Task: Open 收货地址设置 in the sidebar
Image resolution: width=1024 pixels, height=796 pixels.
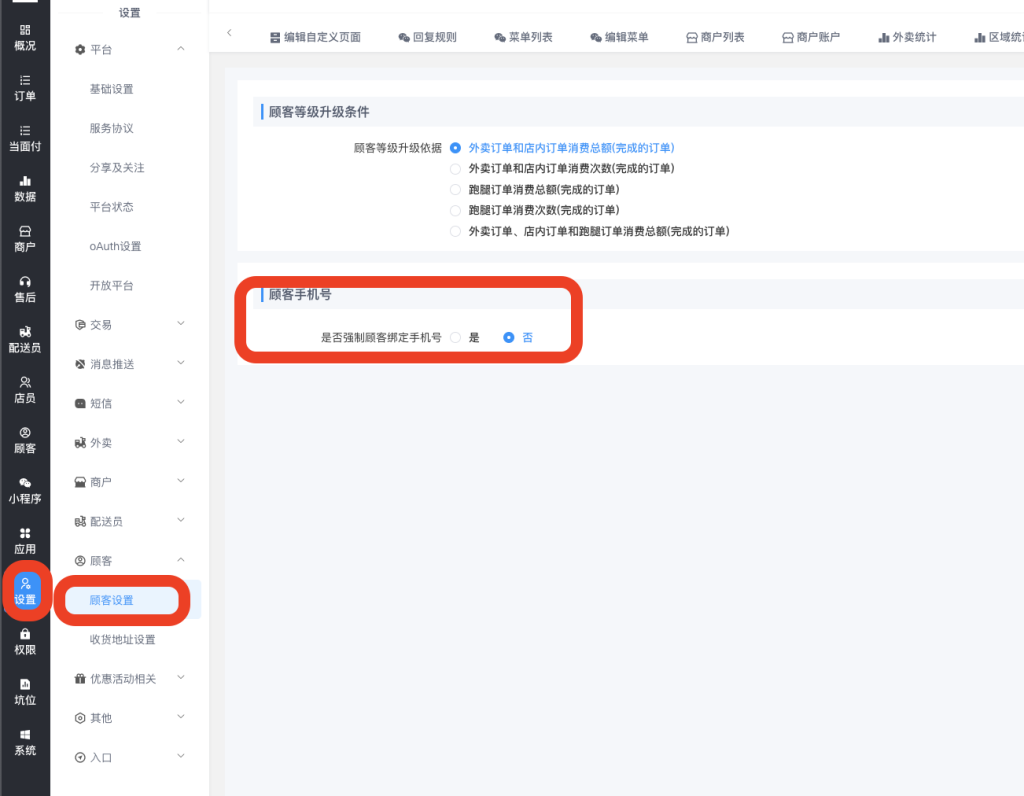Action: pyautogui.click(x=122, y=640)
